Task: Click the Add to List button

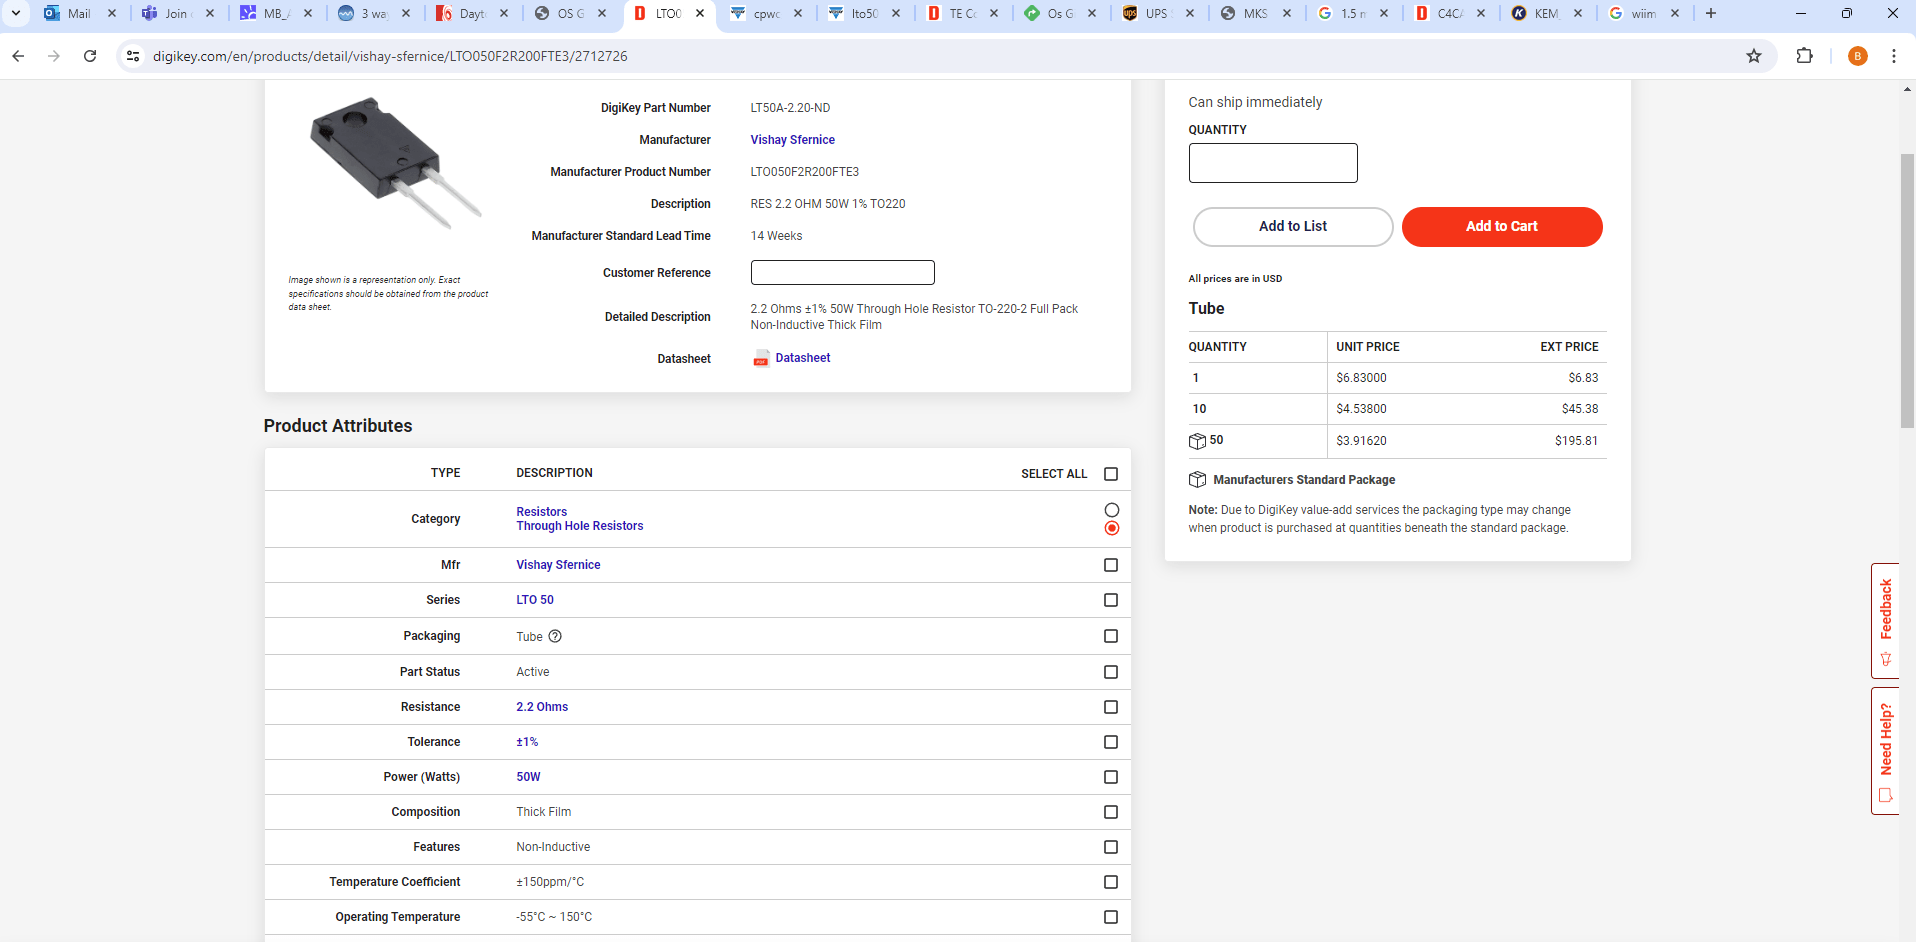Action: tap(1293, 227)
